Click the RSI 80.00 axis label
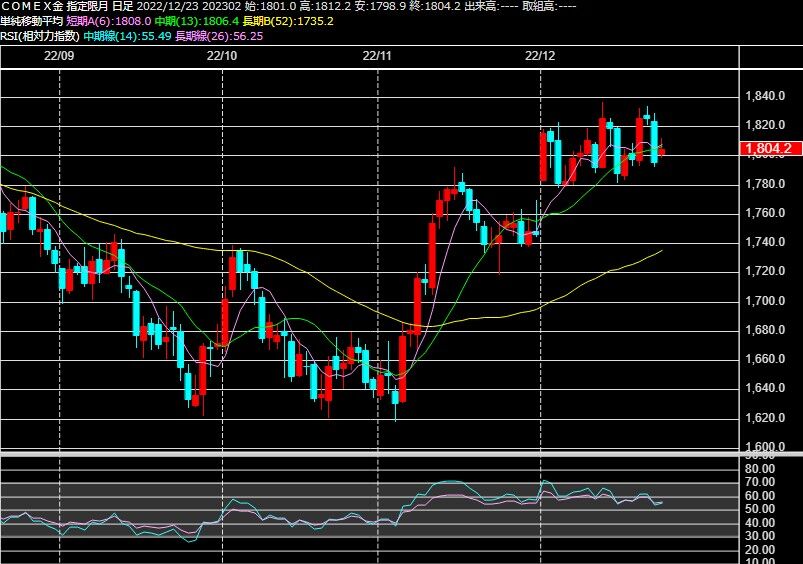Screen dimensions: 803x564 (760, 469)
